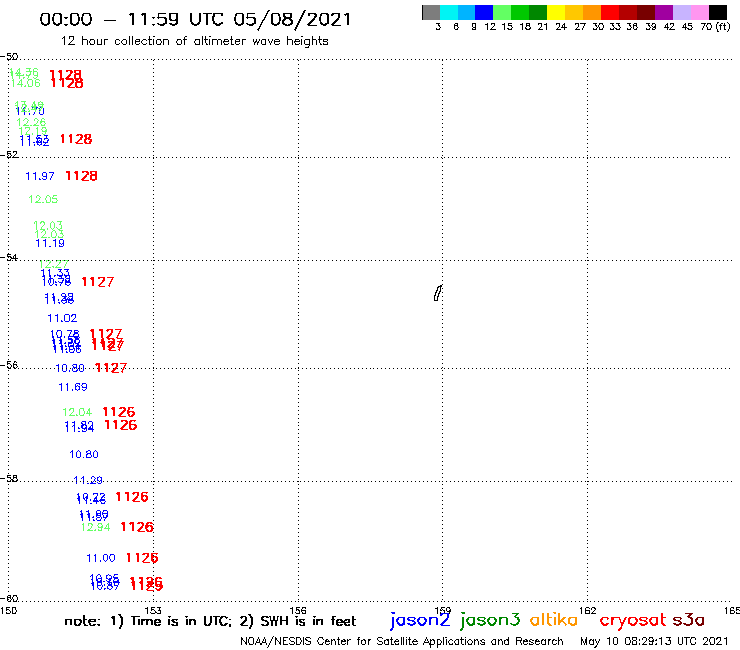Image resolution: width=740 pixels, height=650 pixels.
Task: Click the blue value 11.19
Action: [50, 243]
